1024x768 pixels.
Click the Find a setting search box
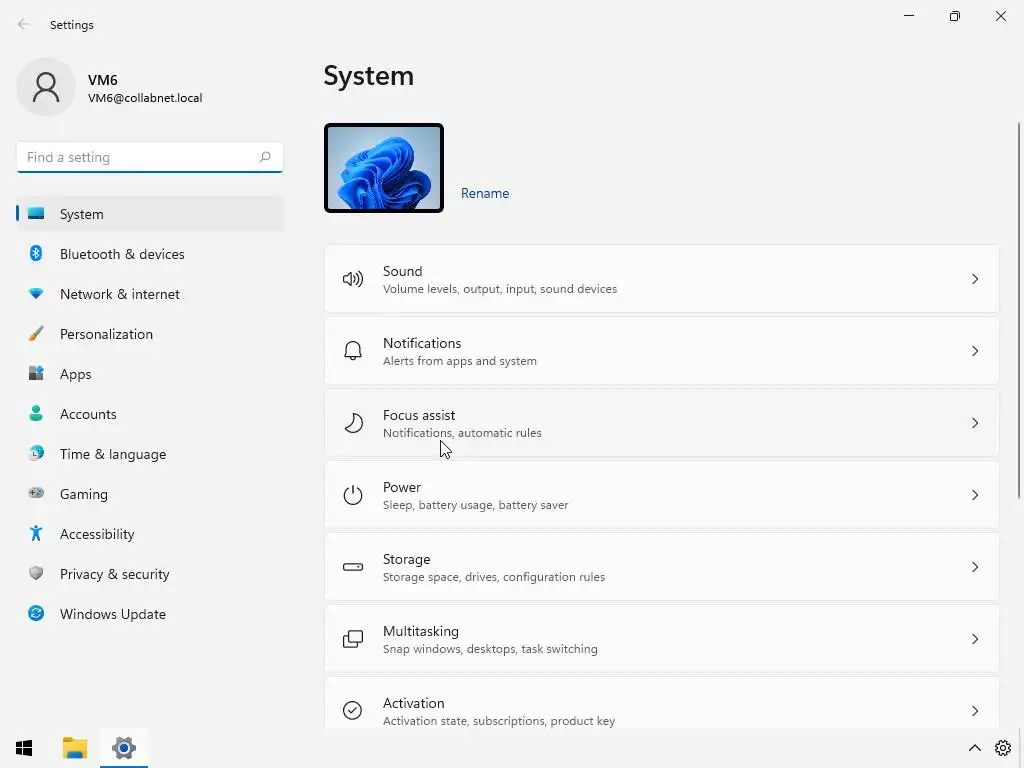coord(150,157)
